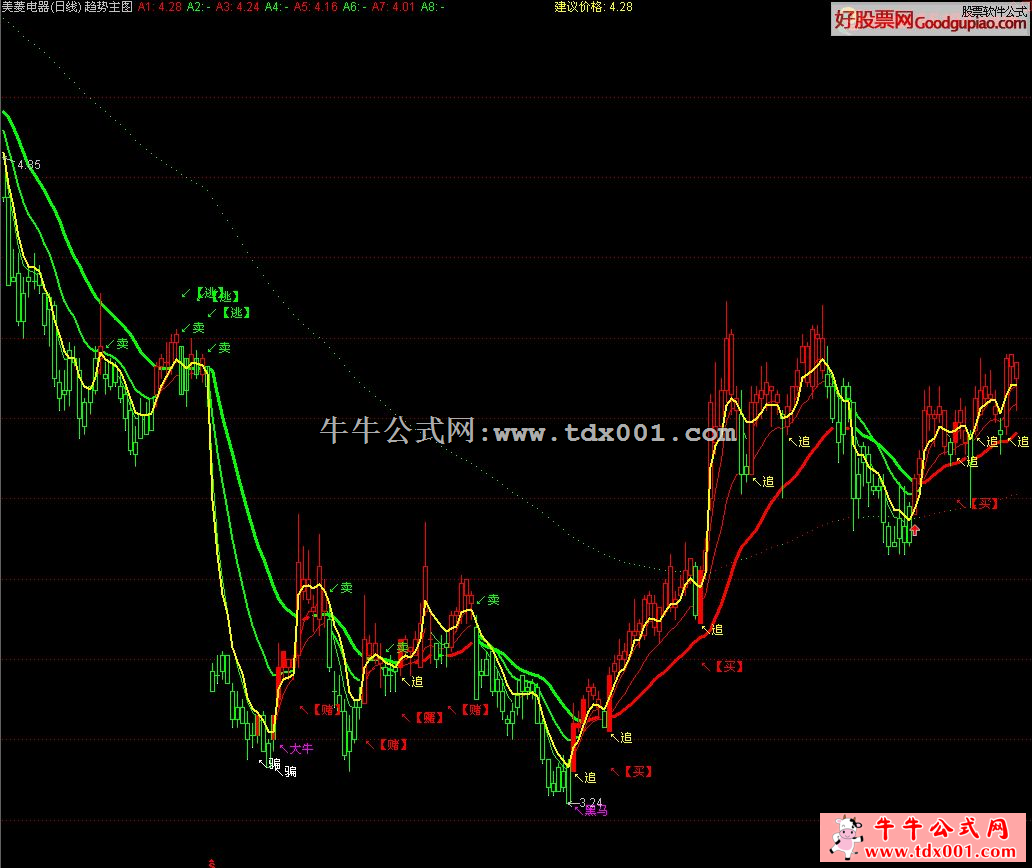This screenshot has height=868, width=1032.
Task: Click the A3: 4.24 indicator value
Action: 238,7
